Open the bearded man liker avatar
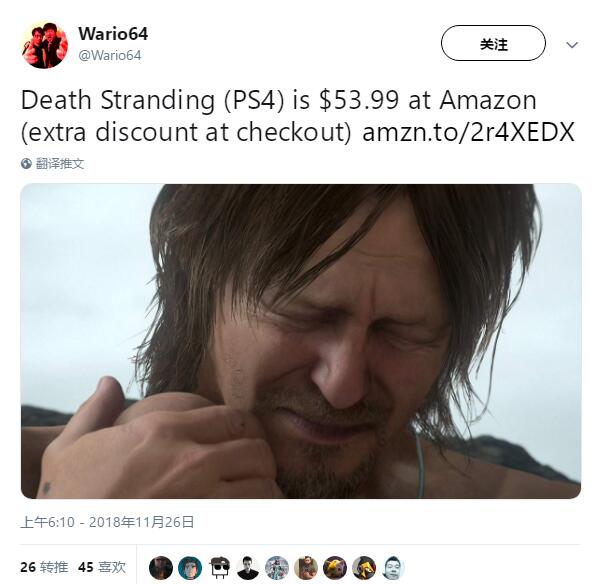 click(x=306, y=568)
